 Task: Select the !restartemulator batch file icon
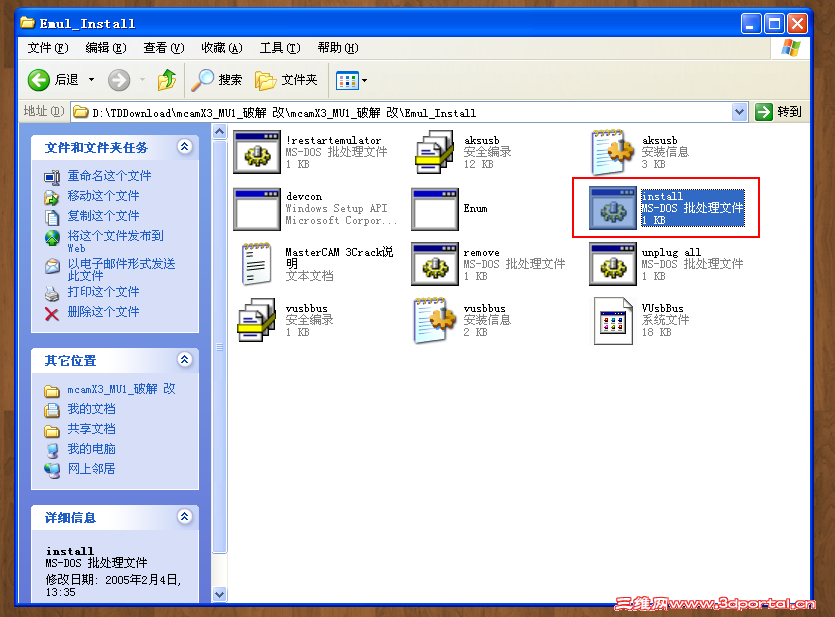pyautogui.click(x=257, y=152)
